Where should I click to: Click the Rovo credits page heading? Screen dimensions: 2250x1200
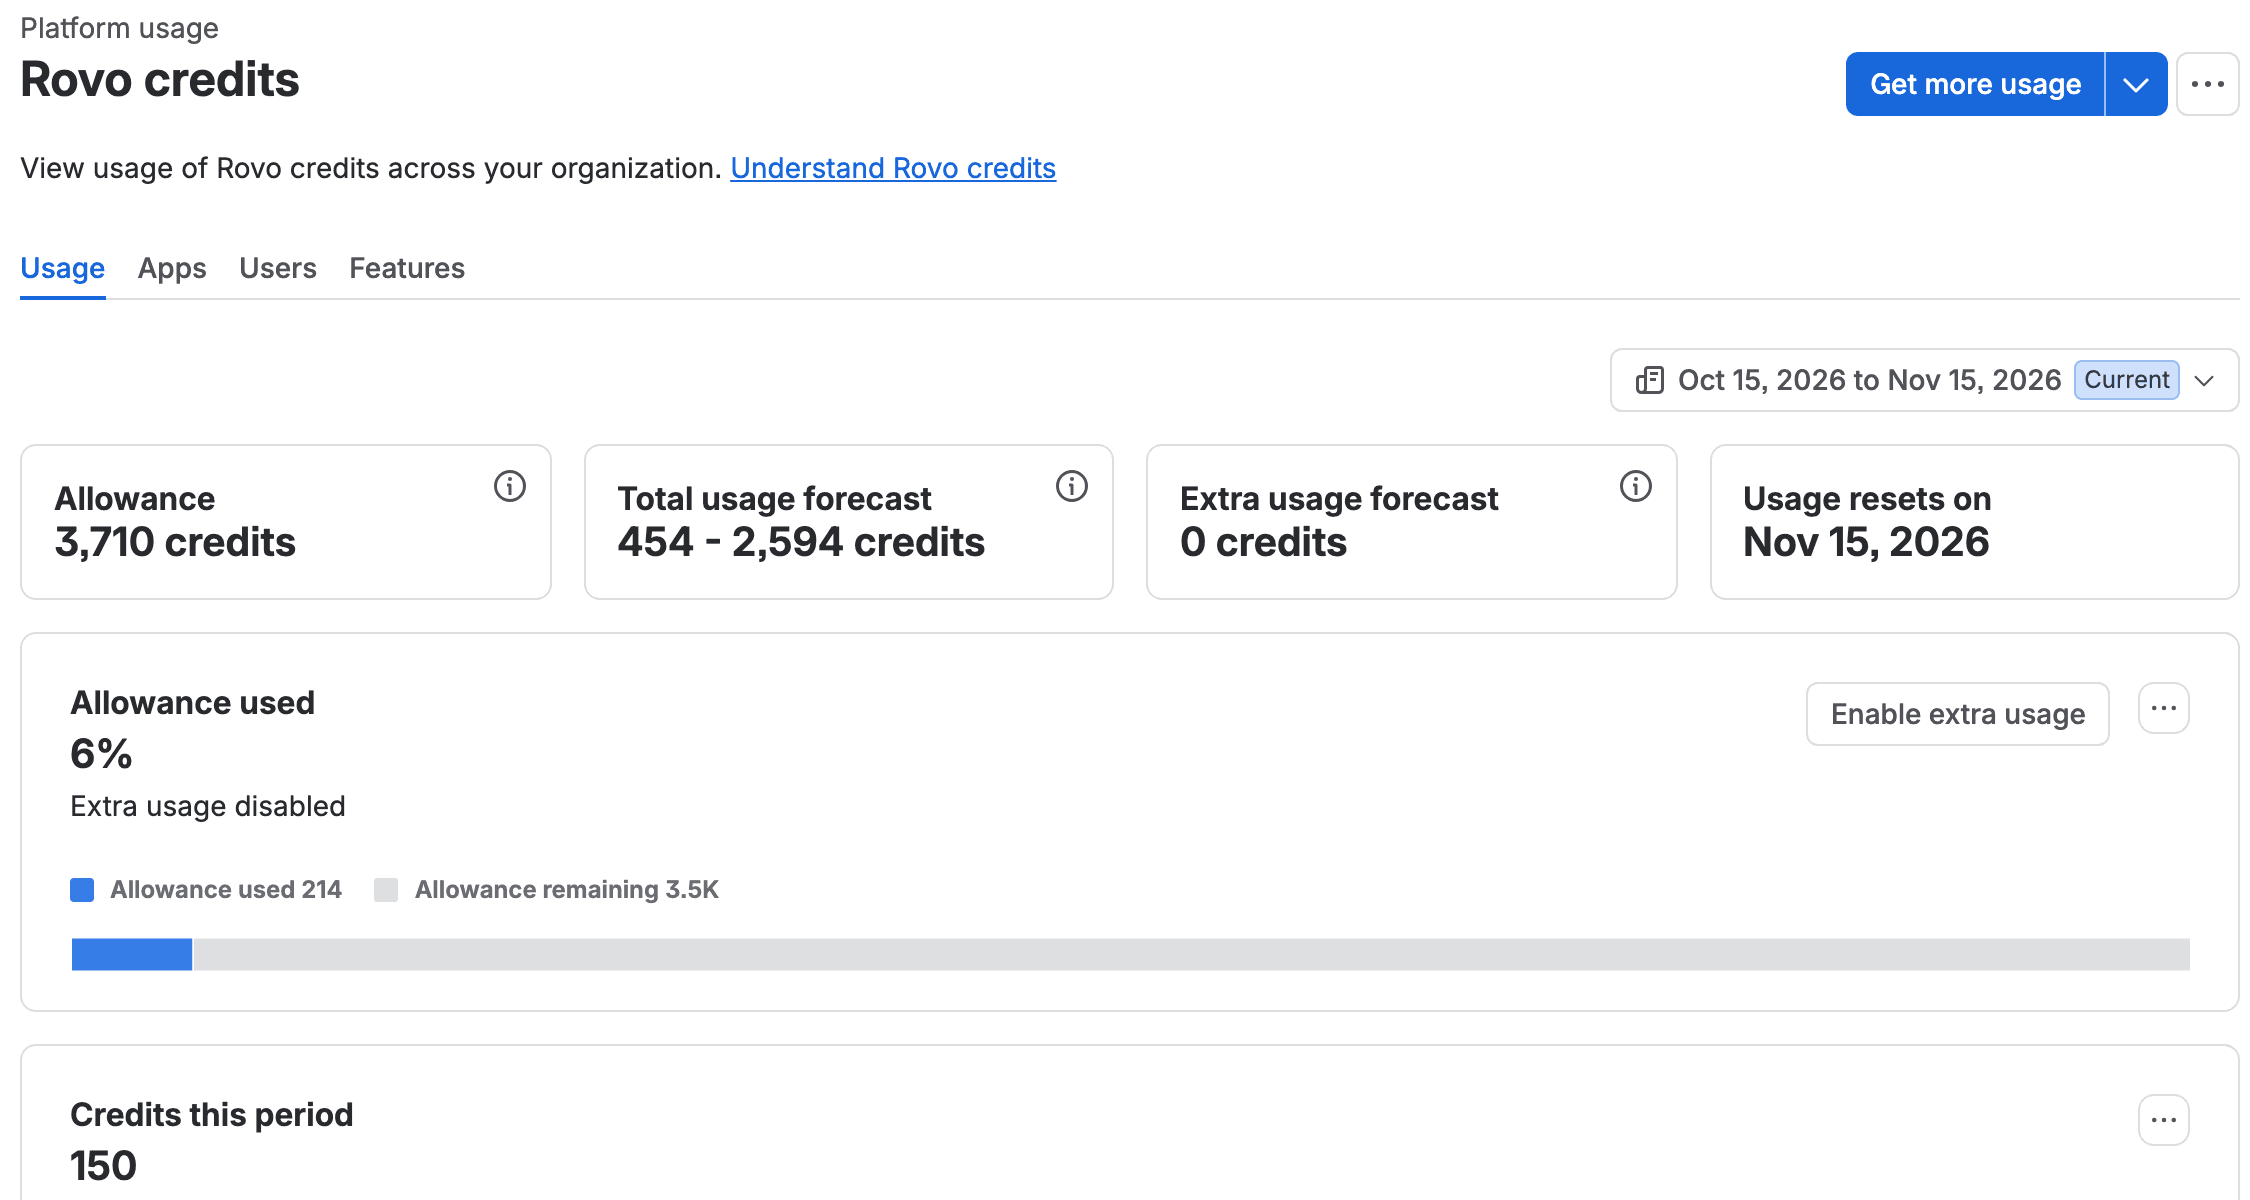(x=160, y=80)
